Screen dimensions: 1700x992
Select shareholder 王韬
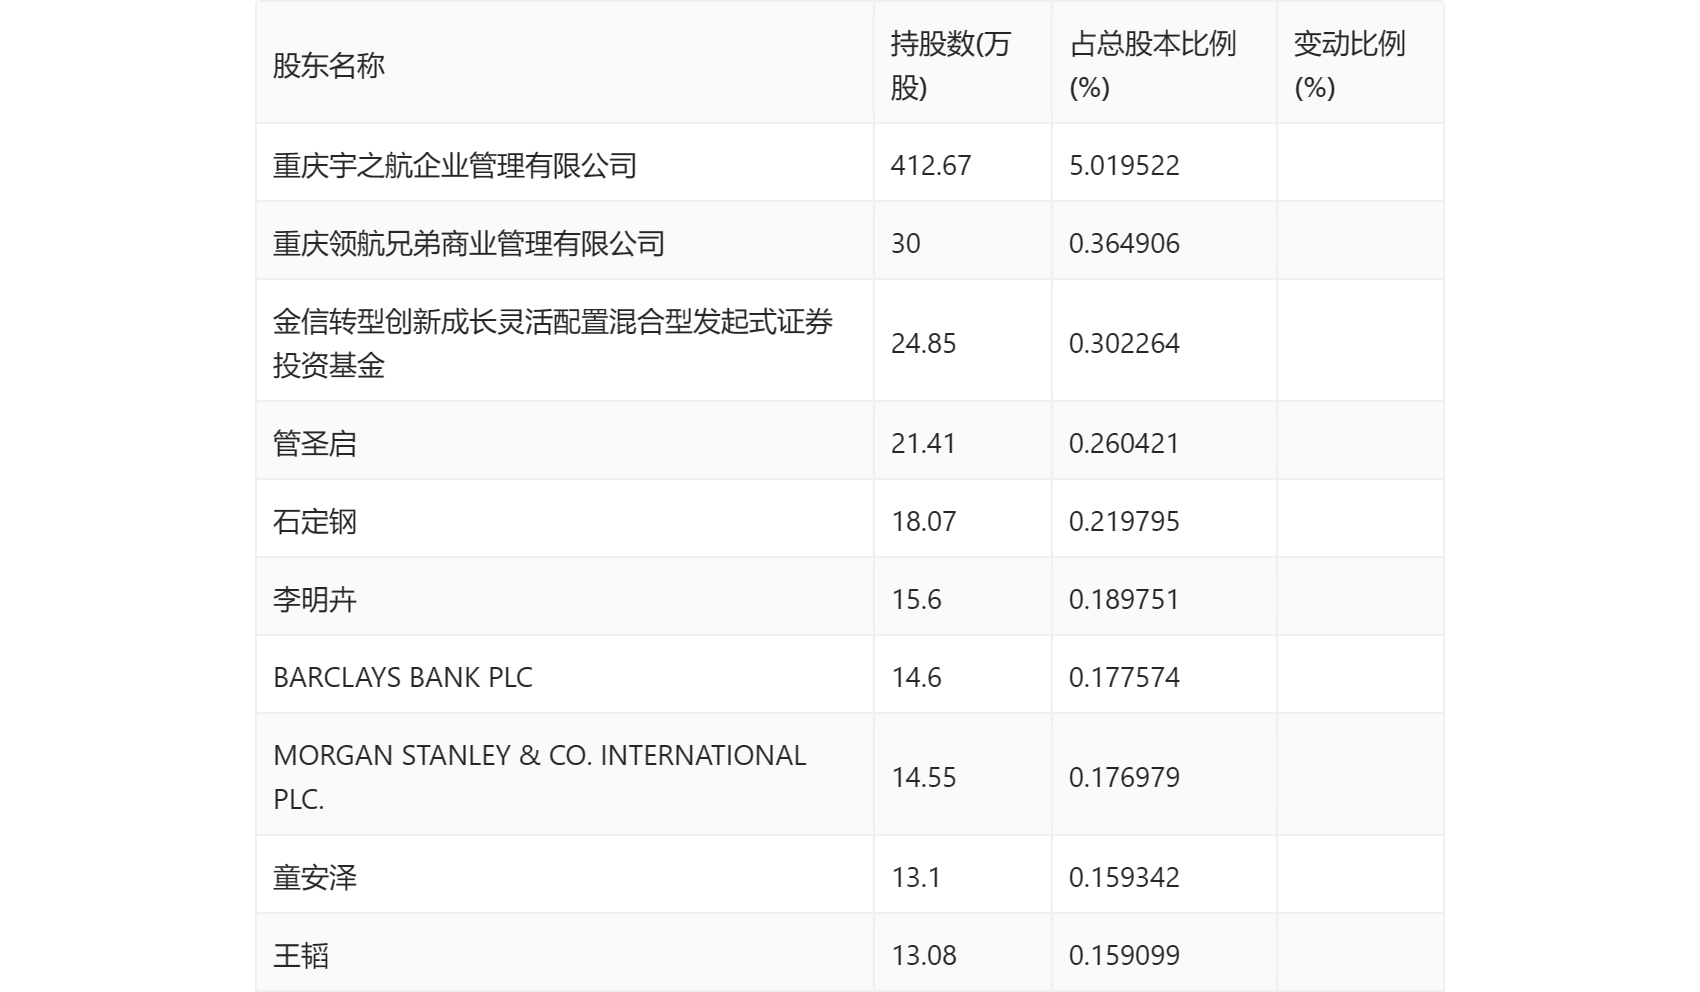301,955
